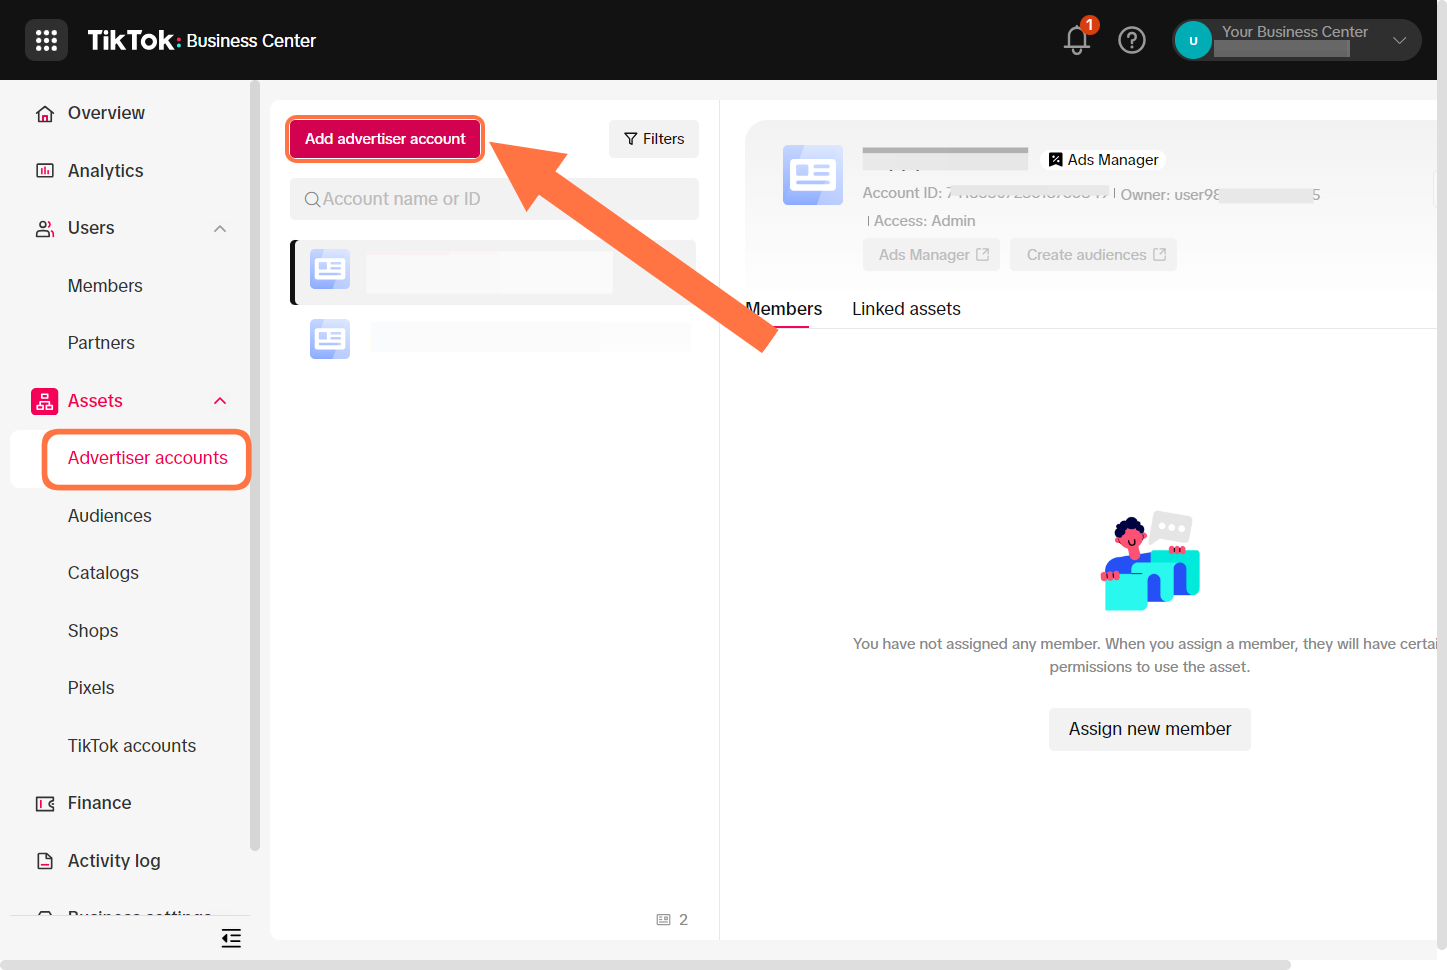Select the Members tab
The height and width of the screenshot is (970, 1447).
tap(784, 309)
